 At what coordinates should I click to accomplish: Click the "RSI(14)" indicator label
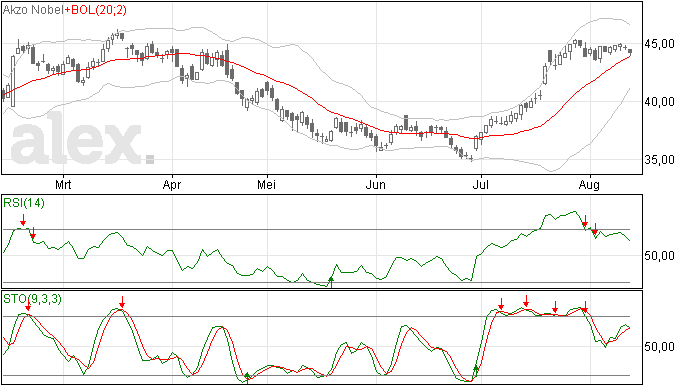(24, 203)
